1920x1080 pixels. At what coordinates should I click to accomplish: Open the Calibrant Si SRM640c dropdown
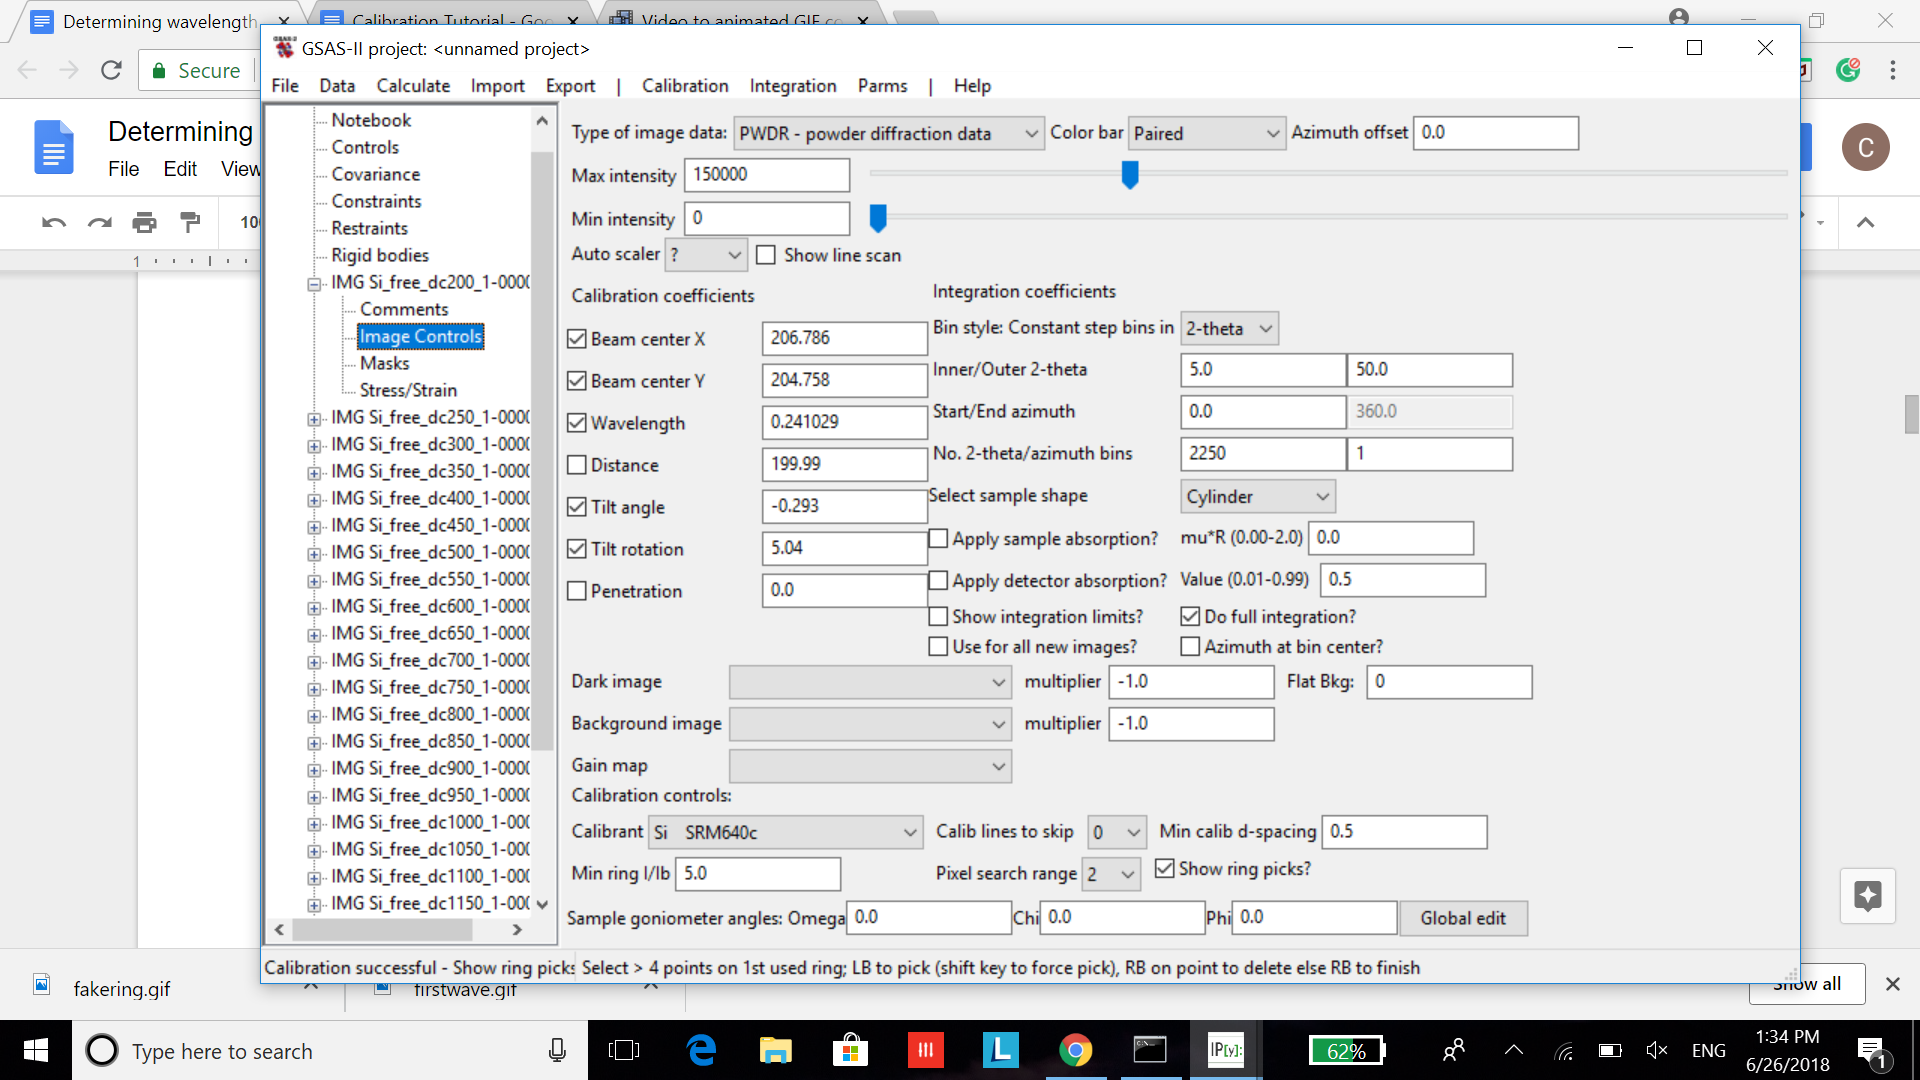[786, 832]
